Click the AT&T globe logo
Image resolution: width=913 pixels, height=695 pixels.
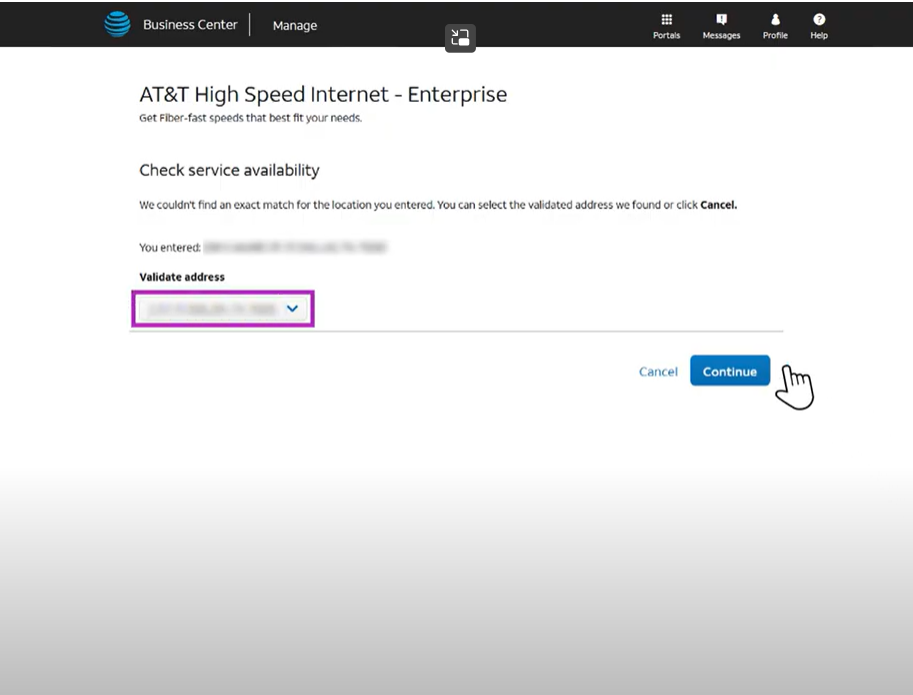click(117, 24)
